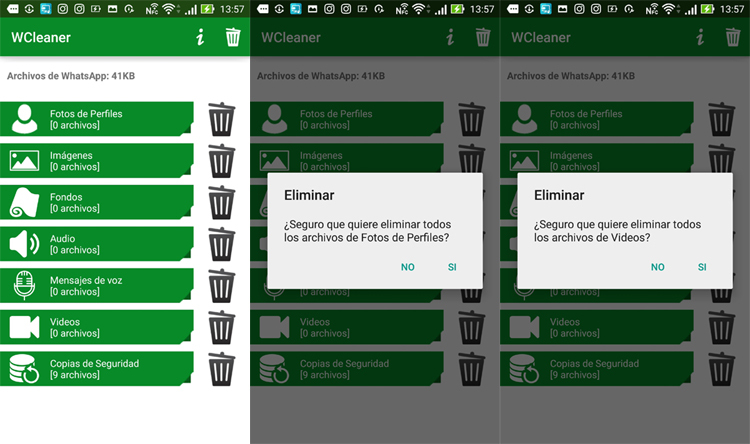
Task: Open Copias de Seguridad row on the undimmed screen
Action: click(98, 369)
